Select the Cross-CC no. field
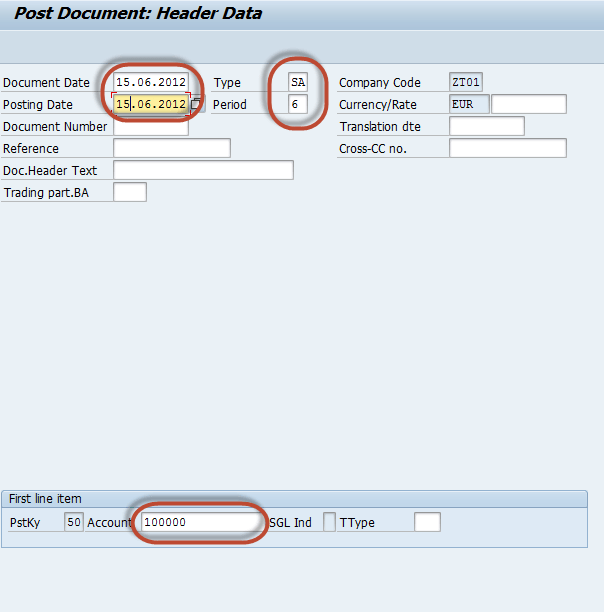 (507, 148)
